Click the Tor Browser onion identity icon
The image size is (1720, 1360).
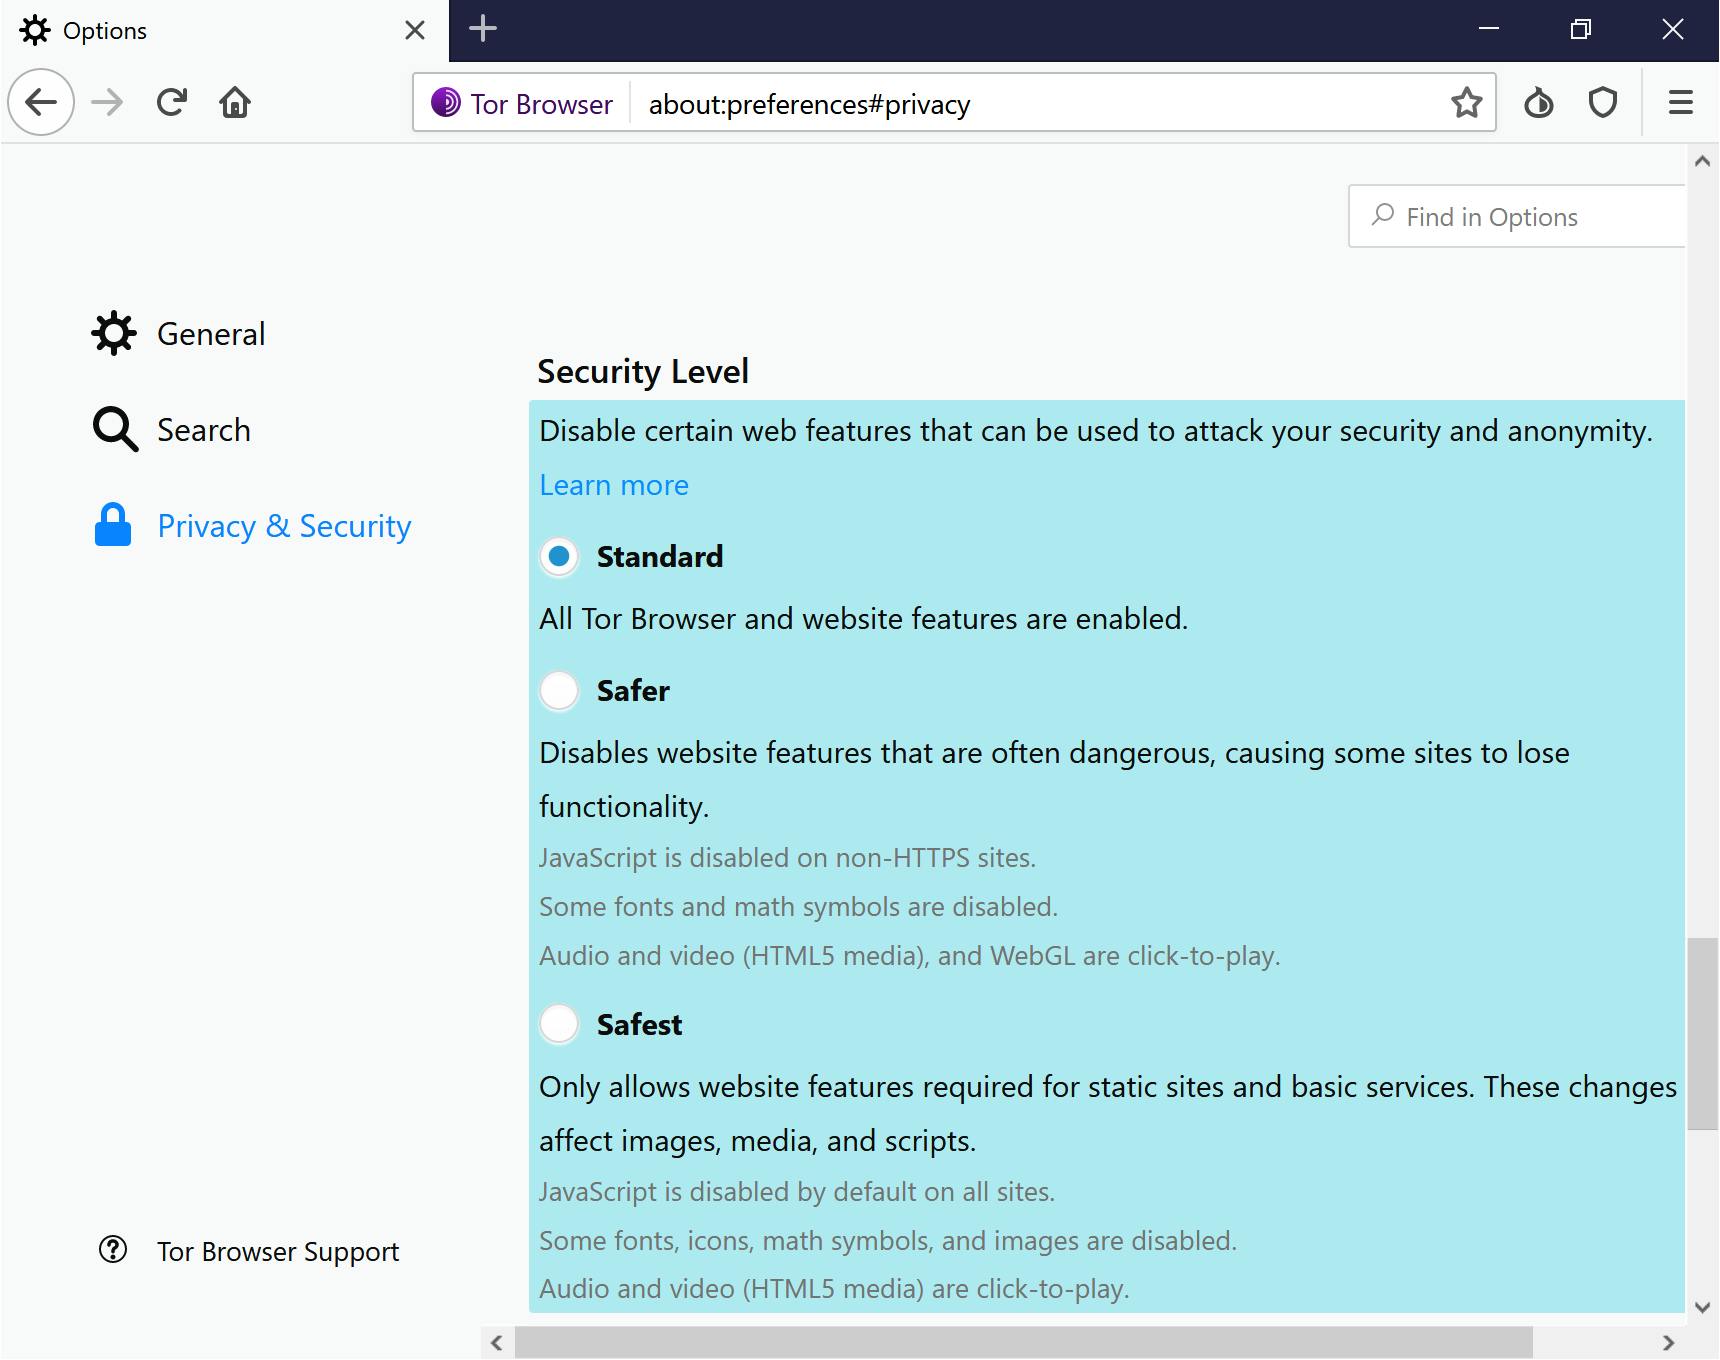click(x=445, y=102)
